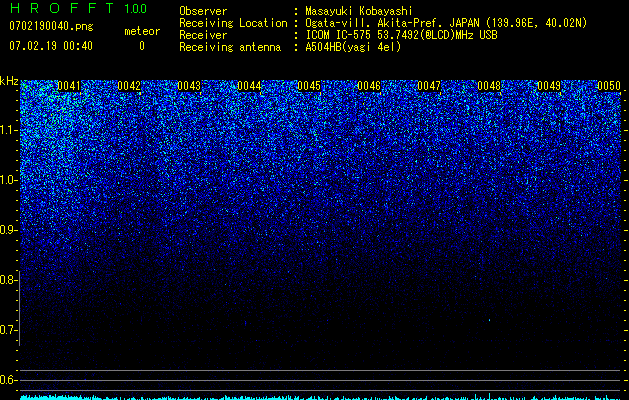Viewport: 629px width, 400px height.
Task: Click the 0050 time marker
Action: coord(609,86)
